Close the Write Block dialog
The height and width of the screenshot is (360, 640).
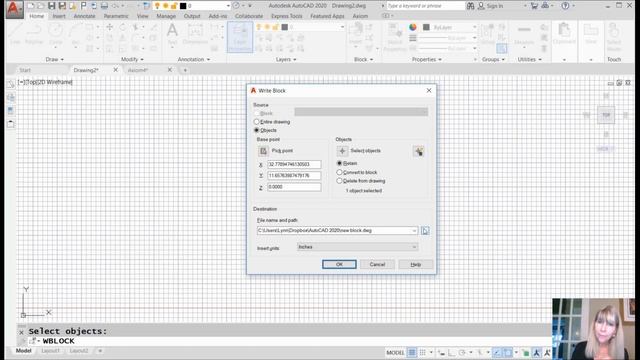tap(429, 91)
